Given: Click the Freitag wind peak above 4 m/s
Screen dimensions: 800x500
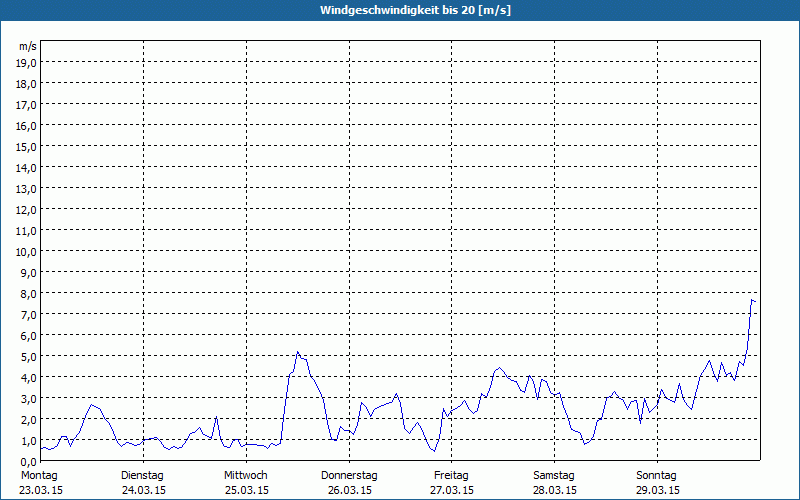Looking at the screenshot, I should click(x=499, y=368).
